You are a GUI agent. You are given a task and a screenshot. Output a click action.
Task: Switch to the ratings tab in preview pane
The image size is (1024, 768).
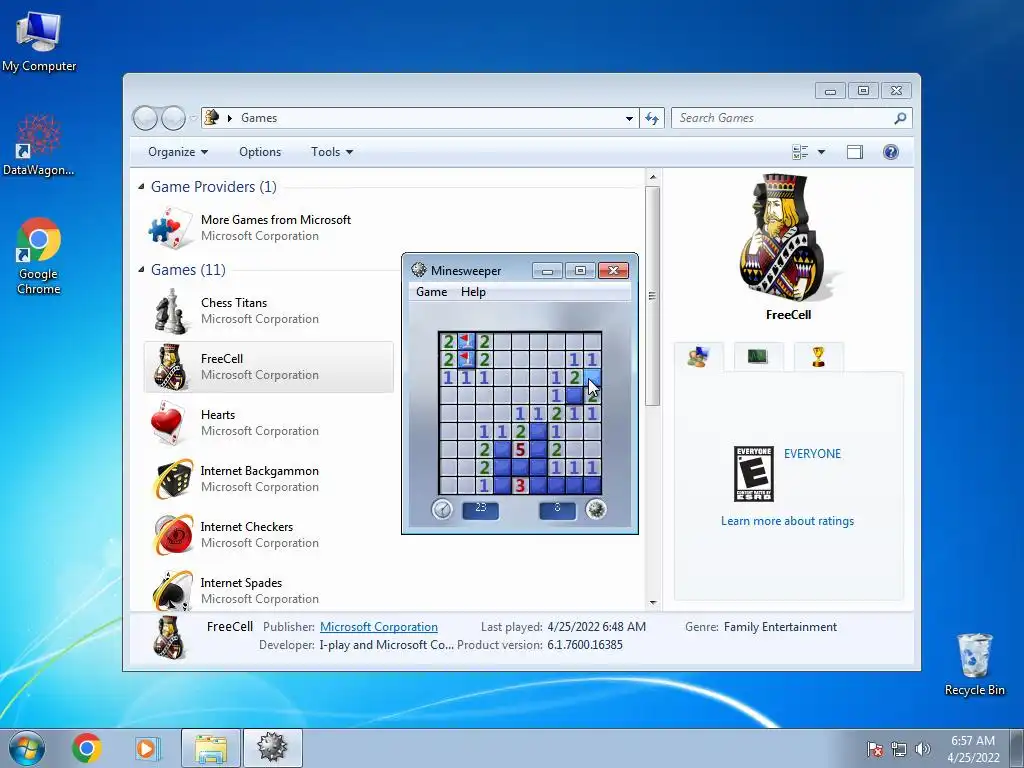pyautogui.click(x=698, y=357)
